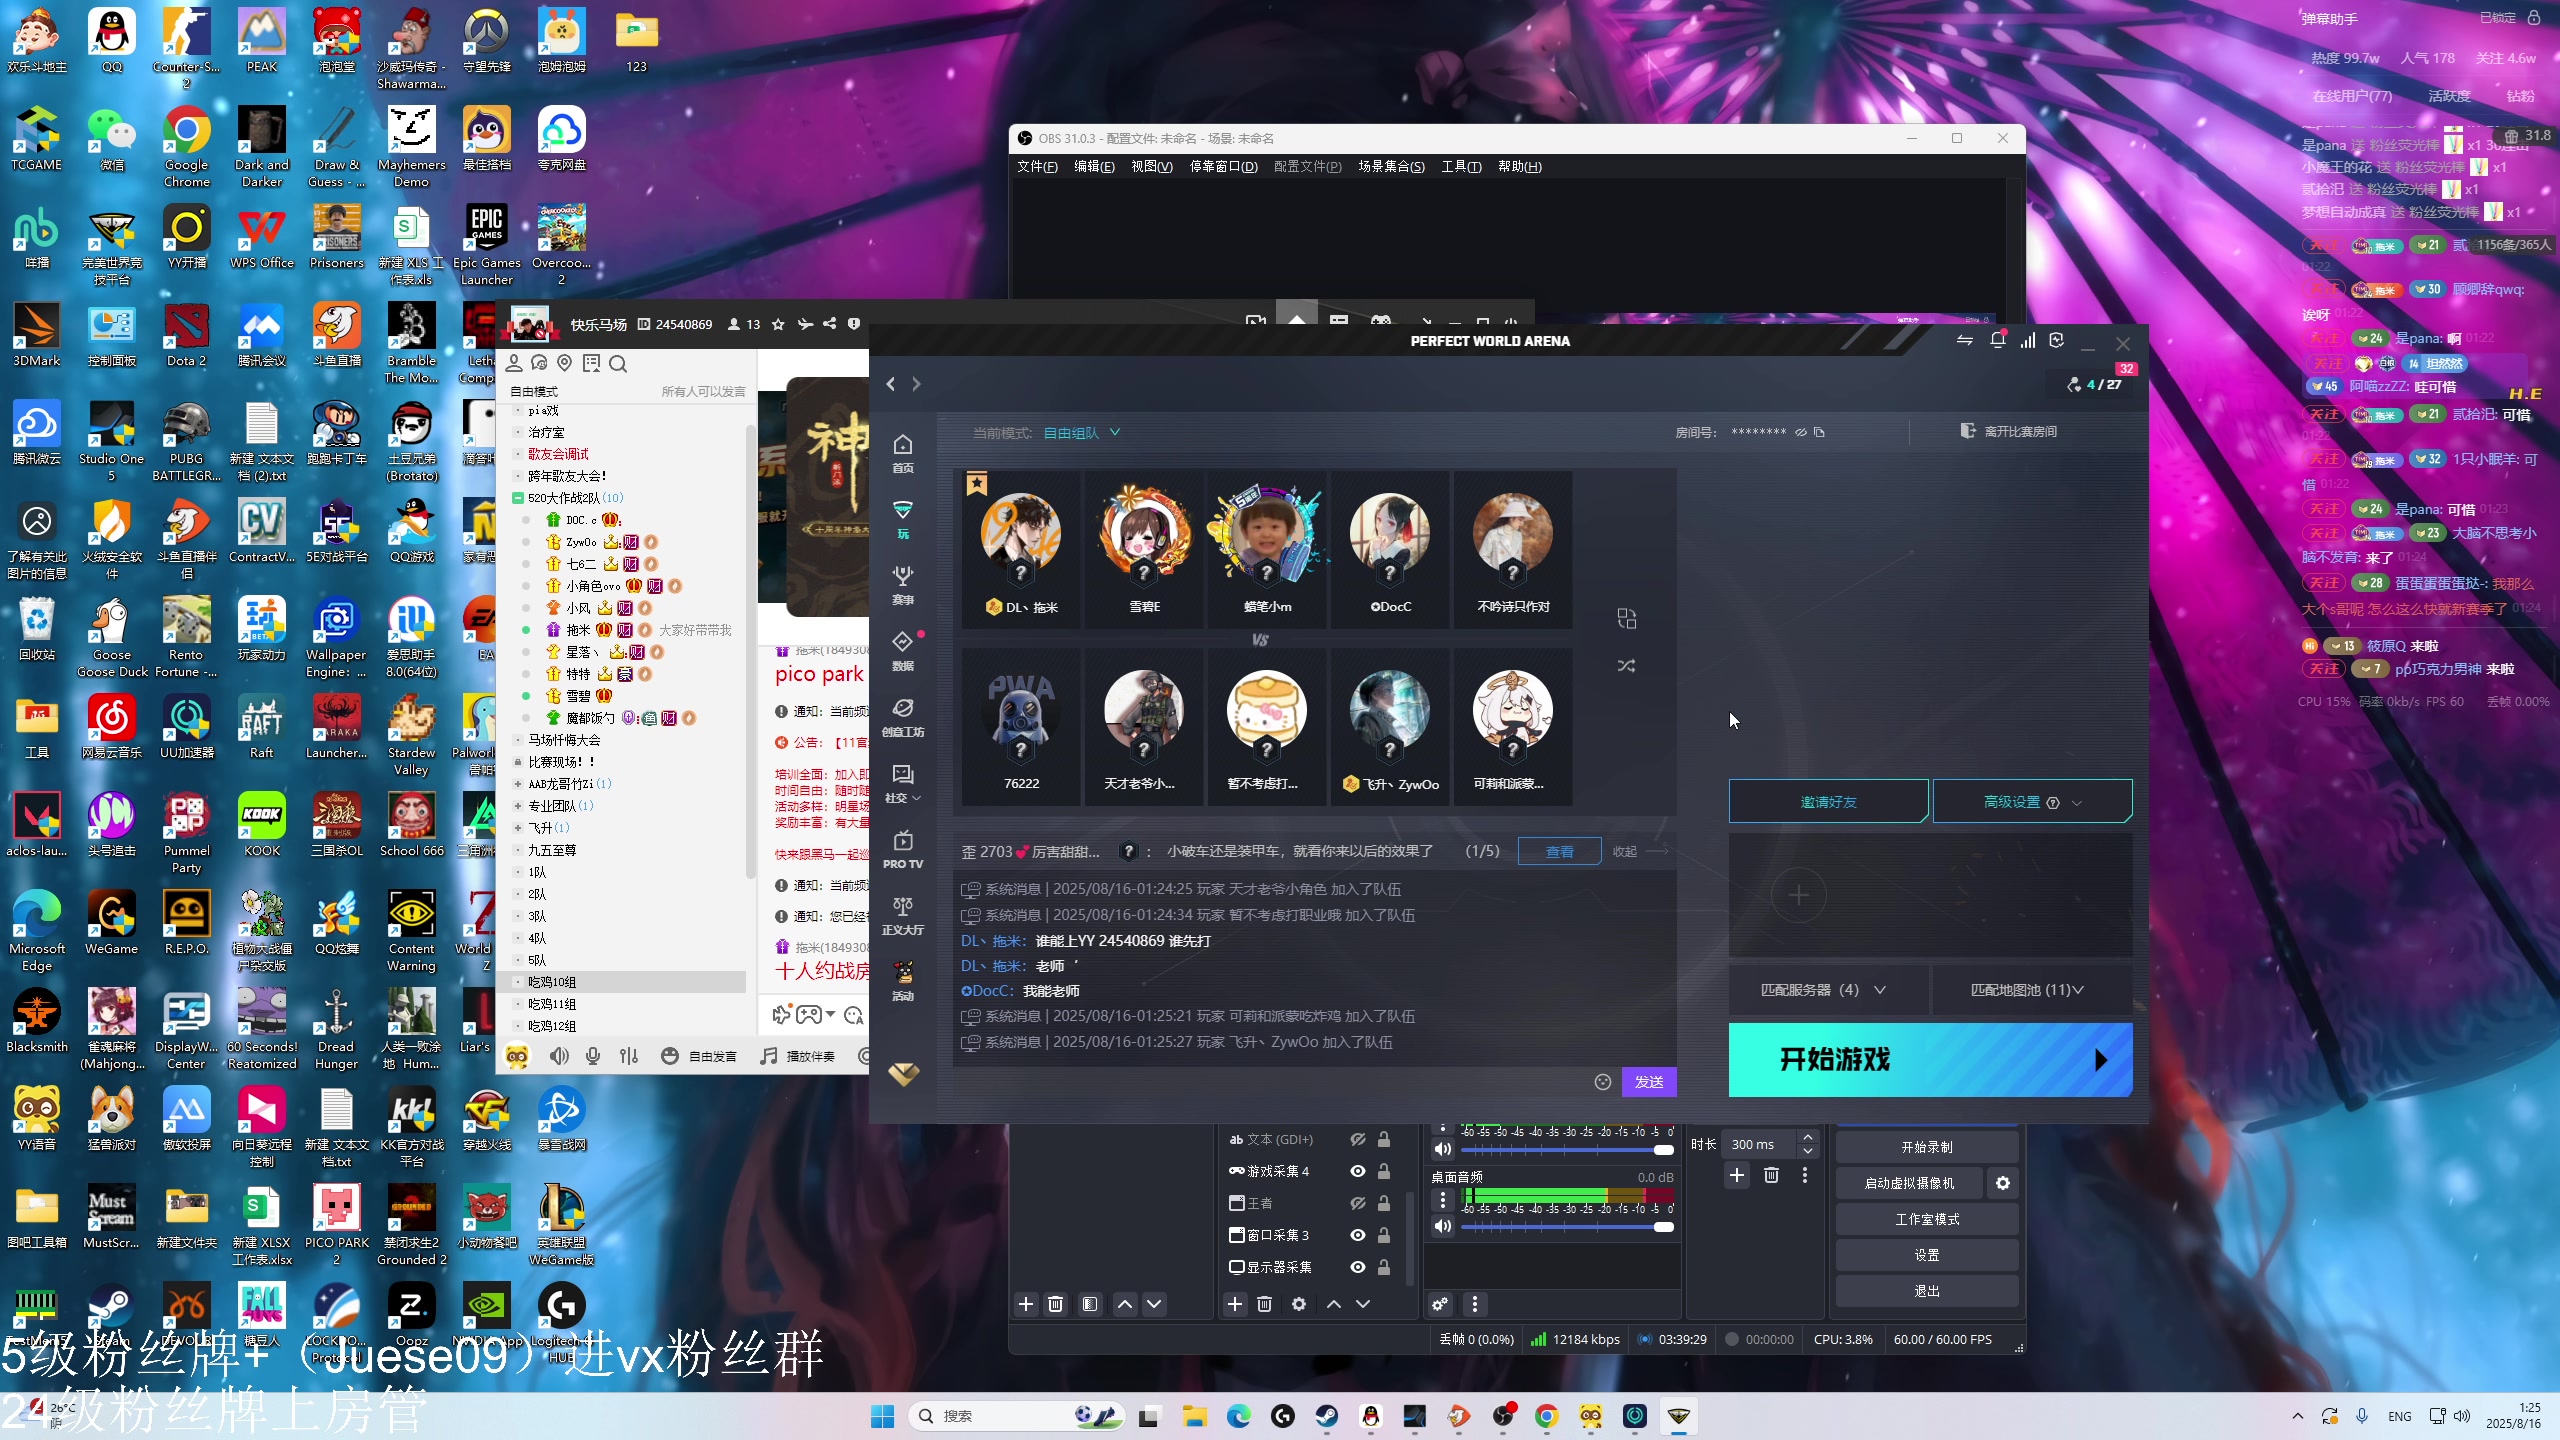The image size is (2560, 1440).
Task: Click the YY channel list vertical scrollbar
Action: (x=749, y=650)
